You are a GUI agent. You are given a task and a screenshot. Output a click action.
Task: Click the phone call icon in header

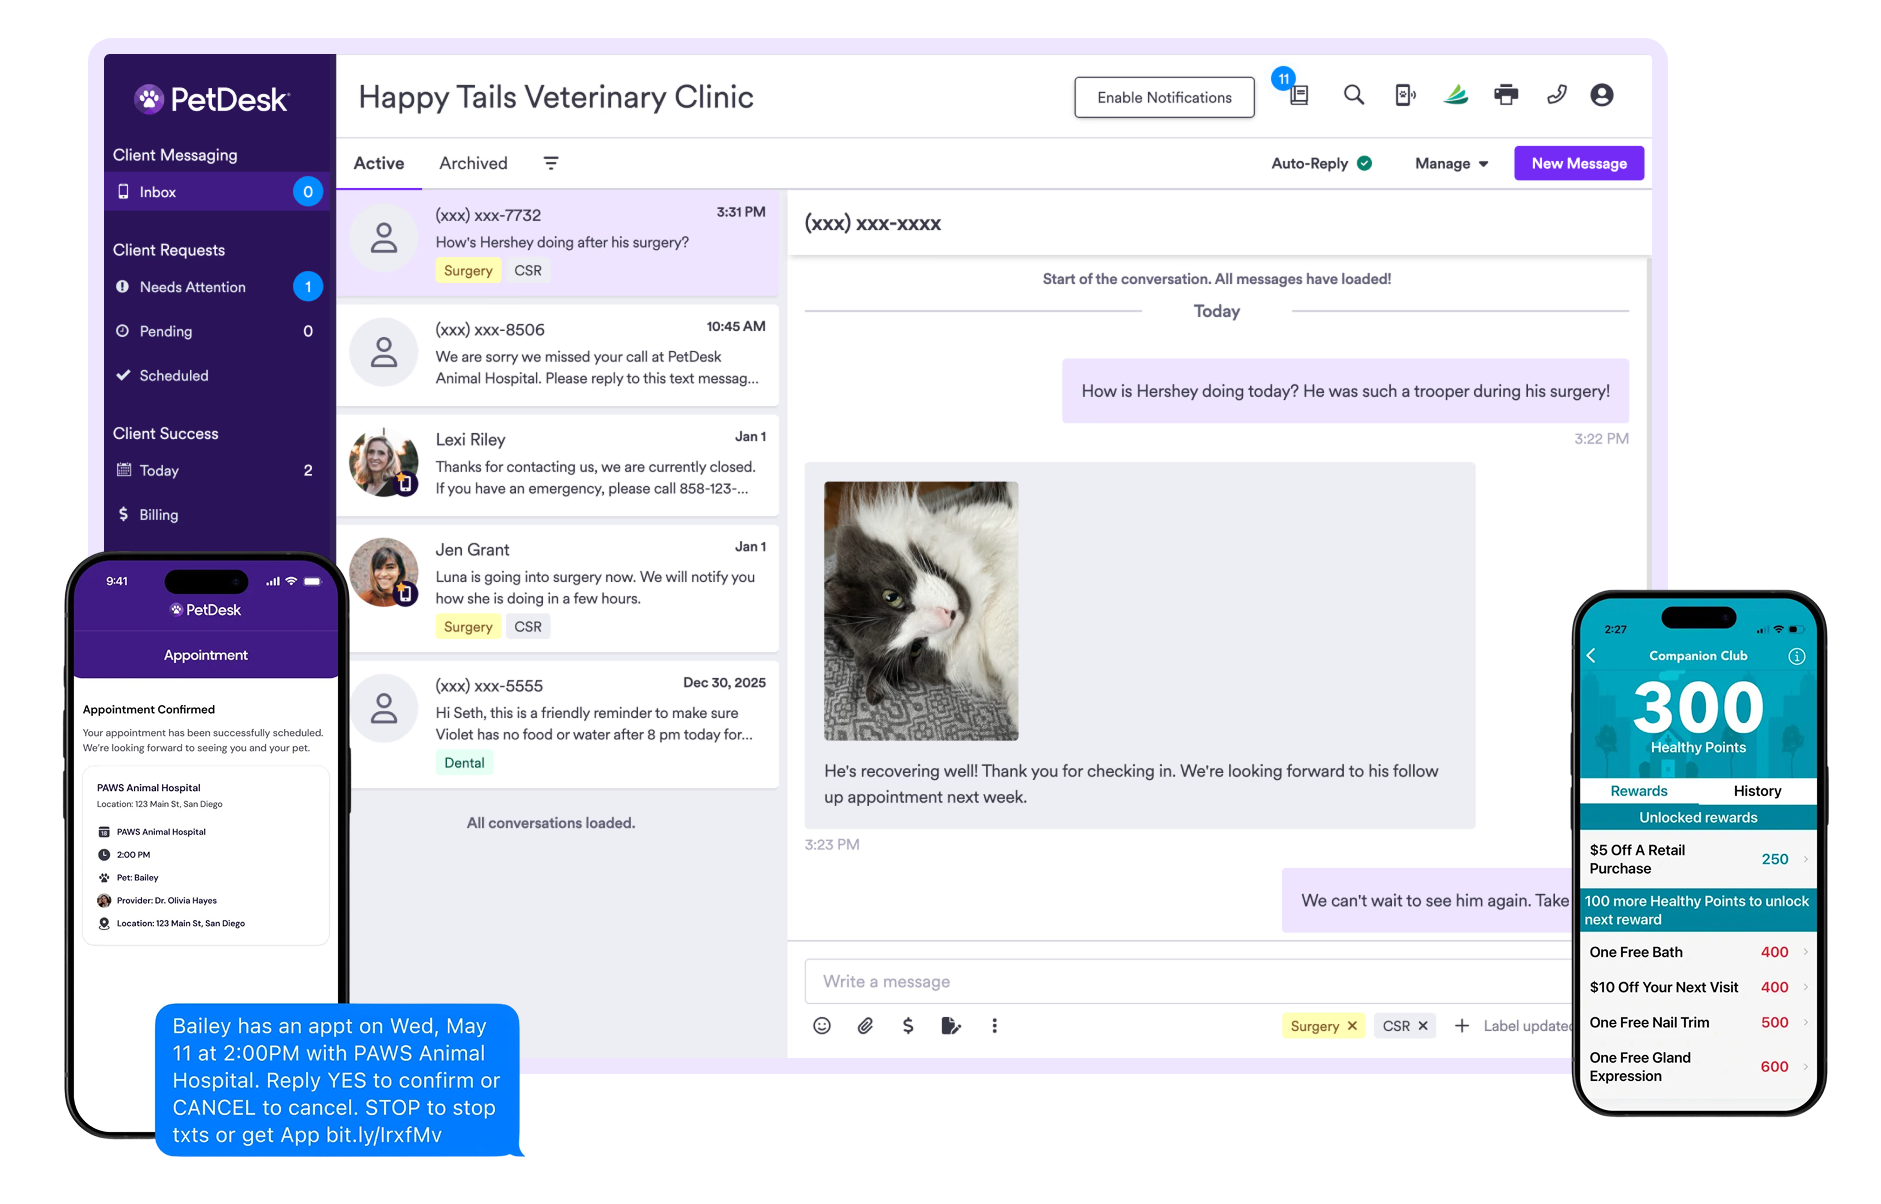tap(1556, 95)
